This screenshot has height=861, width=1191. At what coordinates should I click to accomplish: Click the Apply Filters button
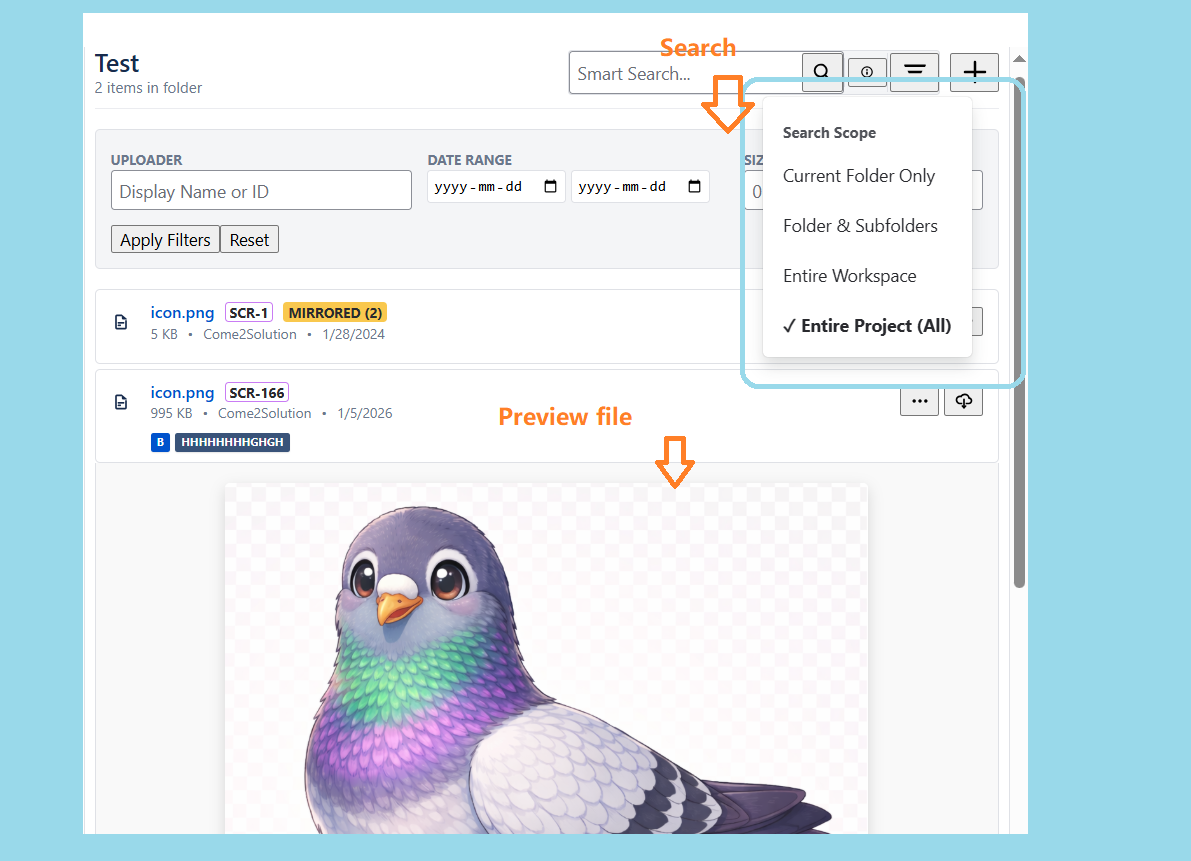click(164, 239)
